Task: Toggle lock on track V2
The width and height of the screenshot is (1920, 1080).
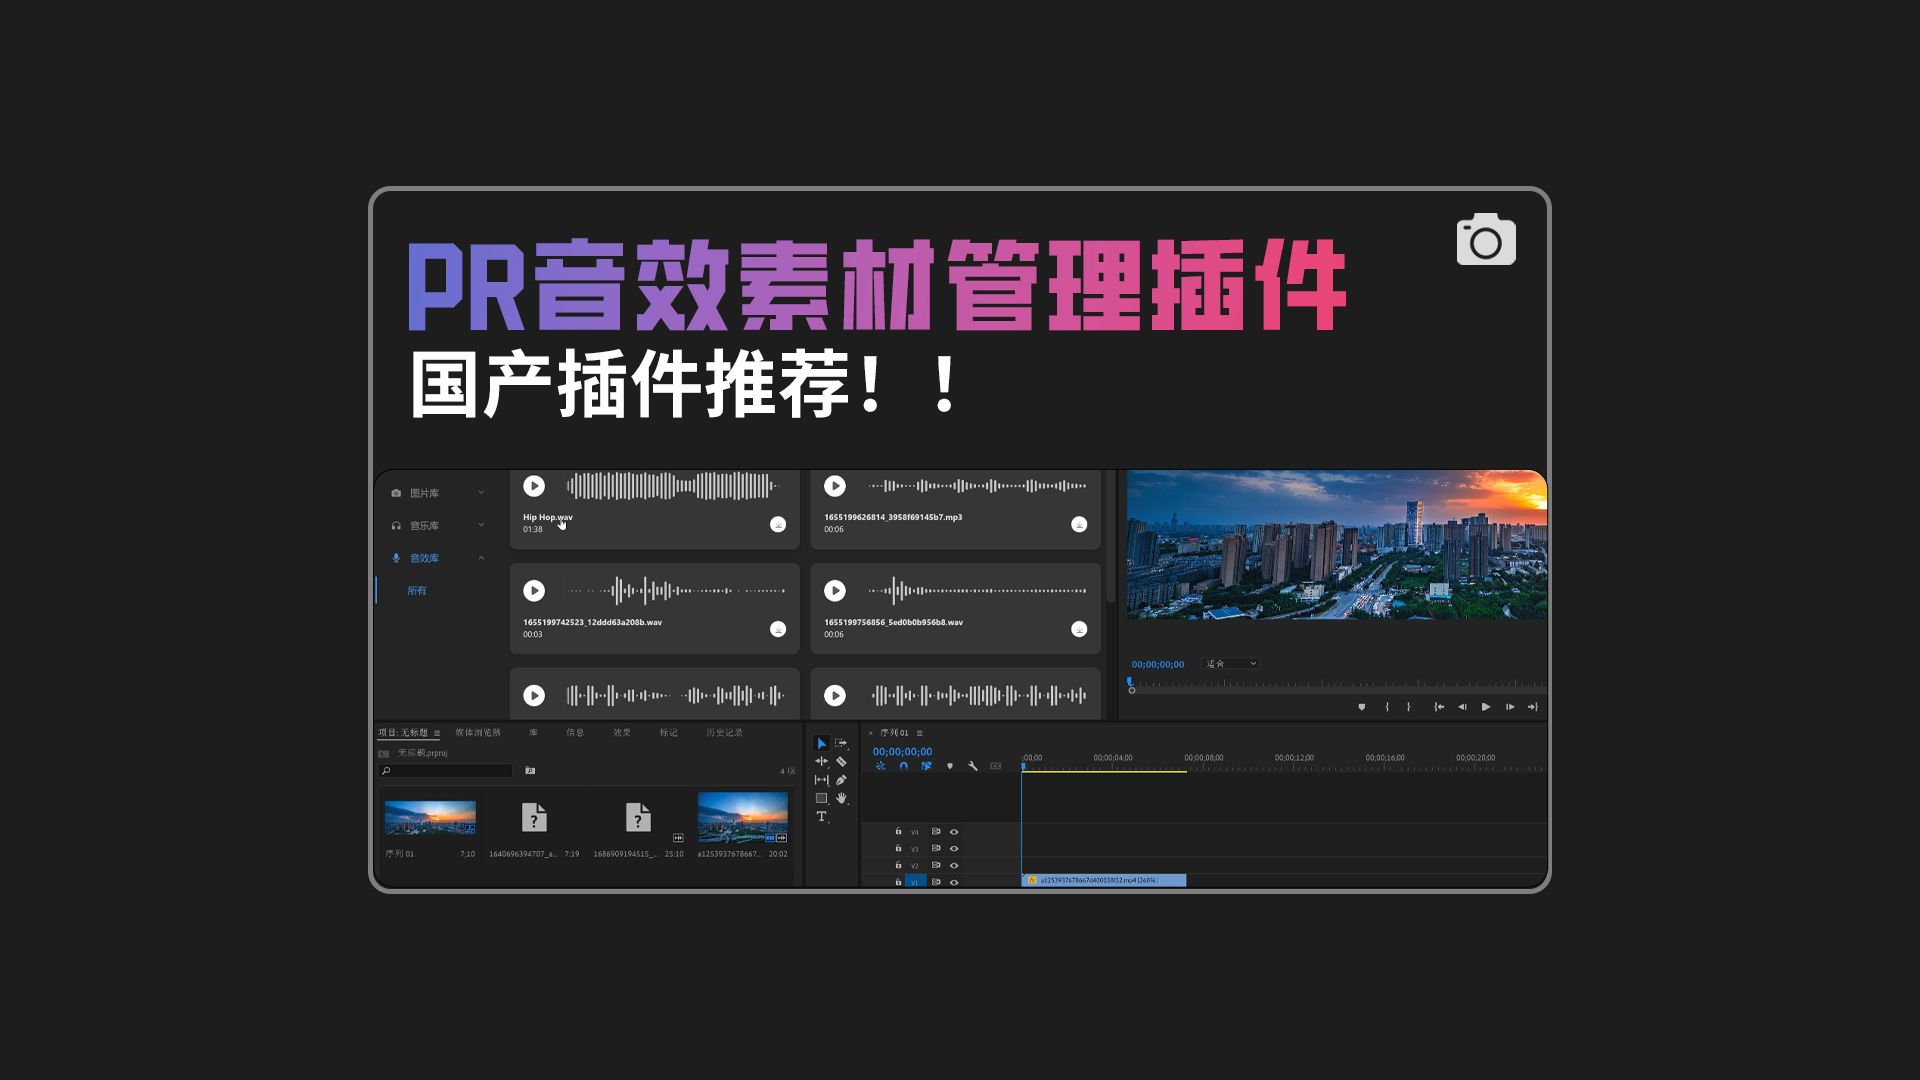Action: pyautogui.click(x=898, y=865)
